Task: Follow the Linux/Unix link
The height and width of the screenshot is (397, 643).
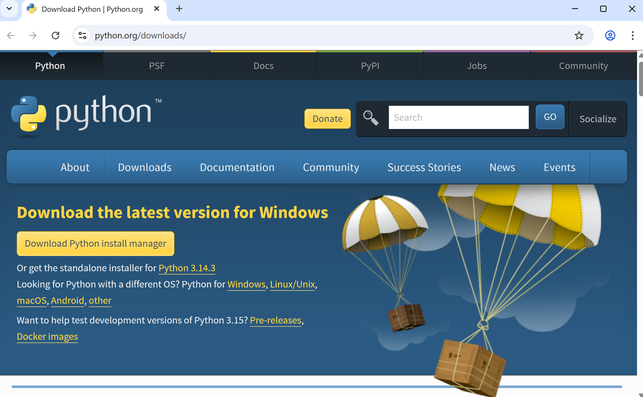Action: tap(292, 285)
